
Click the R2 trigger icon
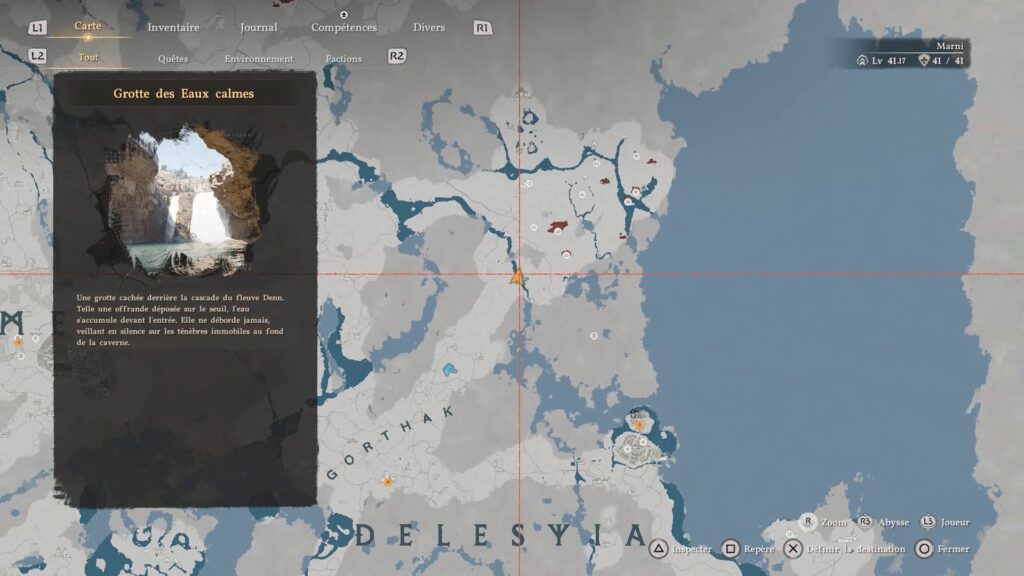[x=396, y=56]
